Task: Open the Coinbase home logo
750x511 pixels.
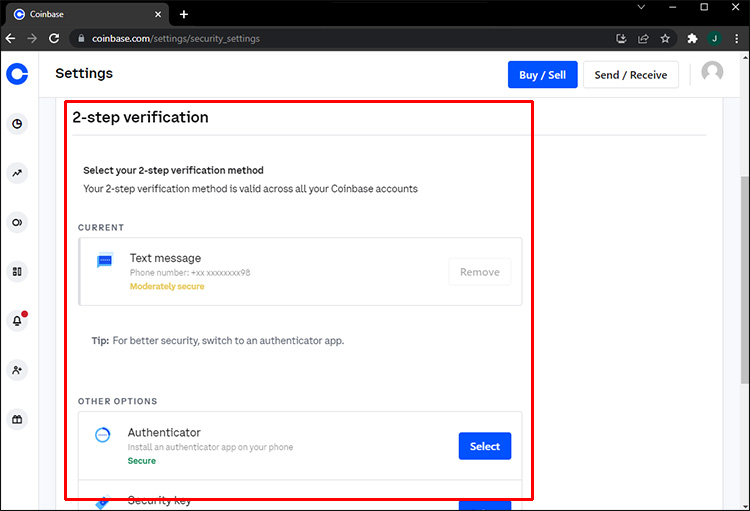Action: pyautogui.click(x=17, y=74)
